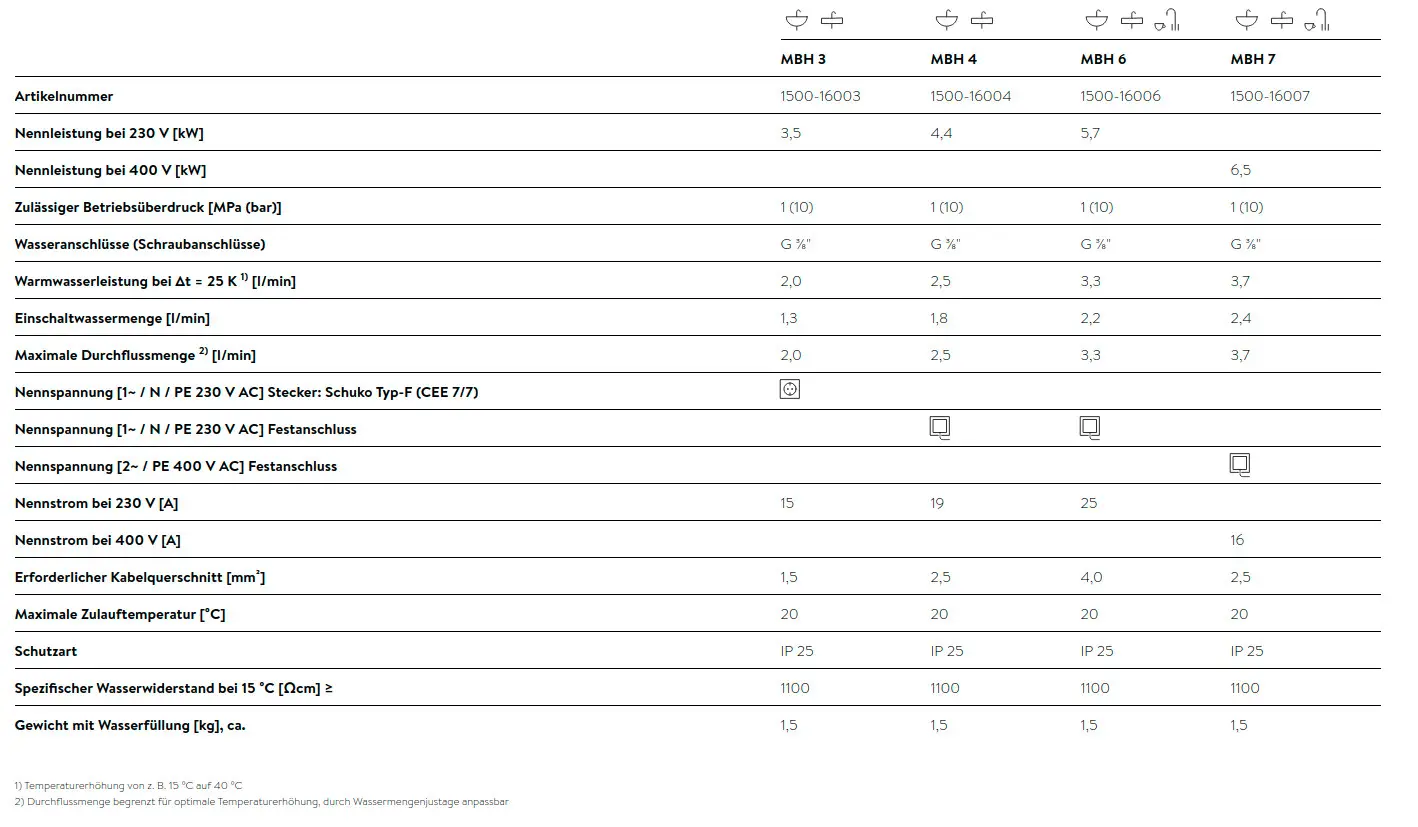Click the fixed connection icon in MBH 4 column
Viewport: 1418px width, 827px height.
[940, 428]
